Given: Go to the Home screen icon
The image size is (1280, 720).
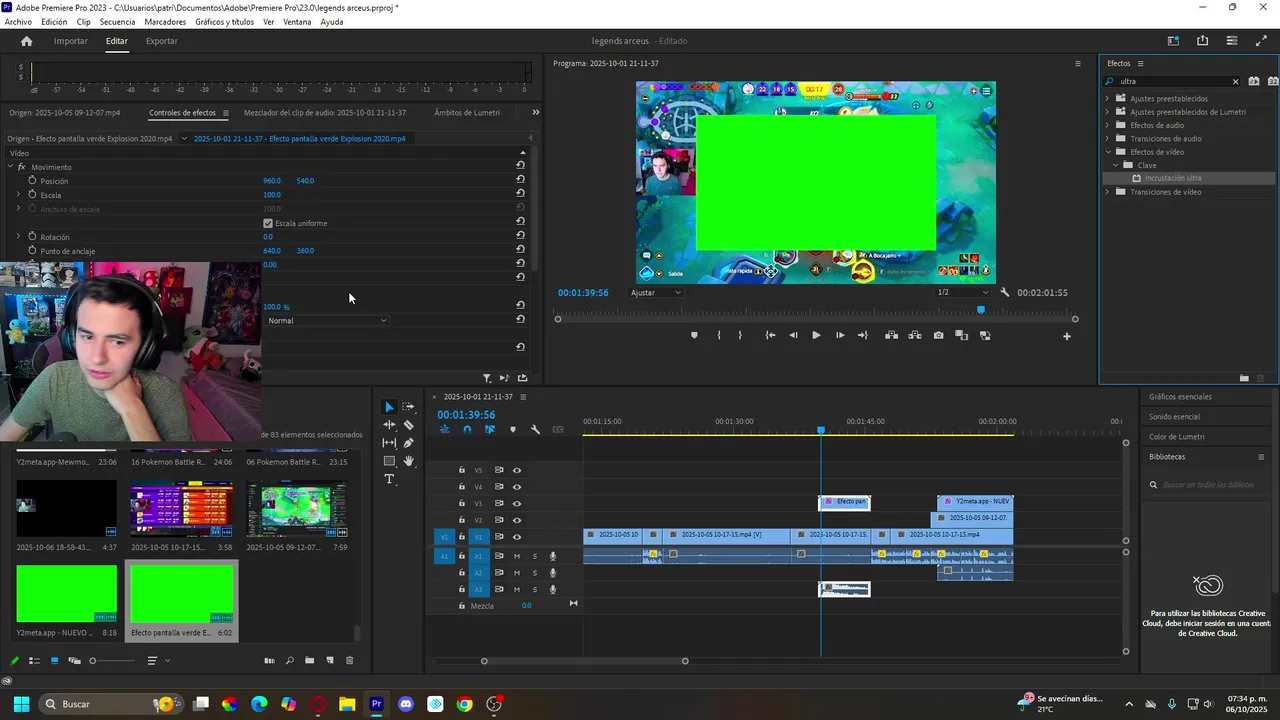Looking at the screenshot, I should 27,41.
